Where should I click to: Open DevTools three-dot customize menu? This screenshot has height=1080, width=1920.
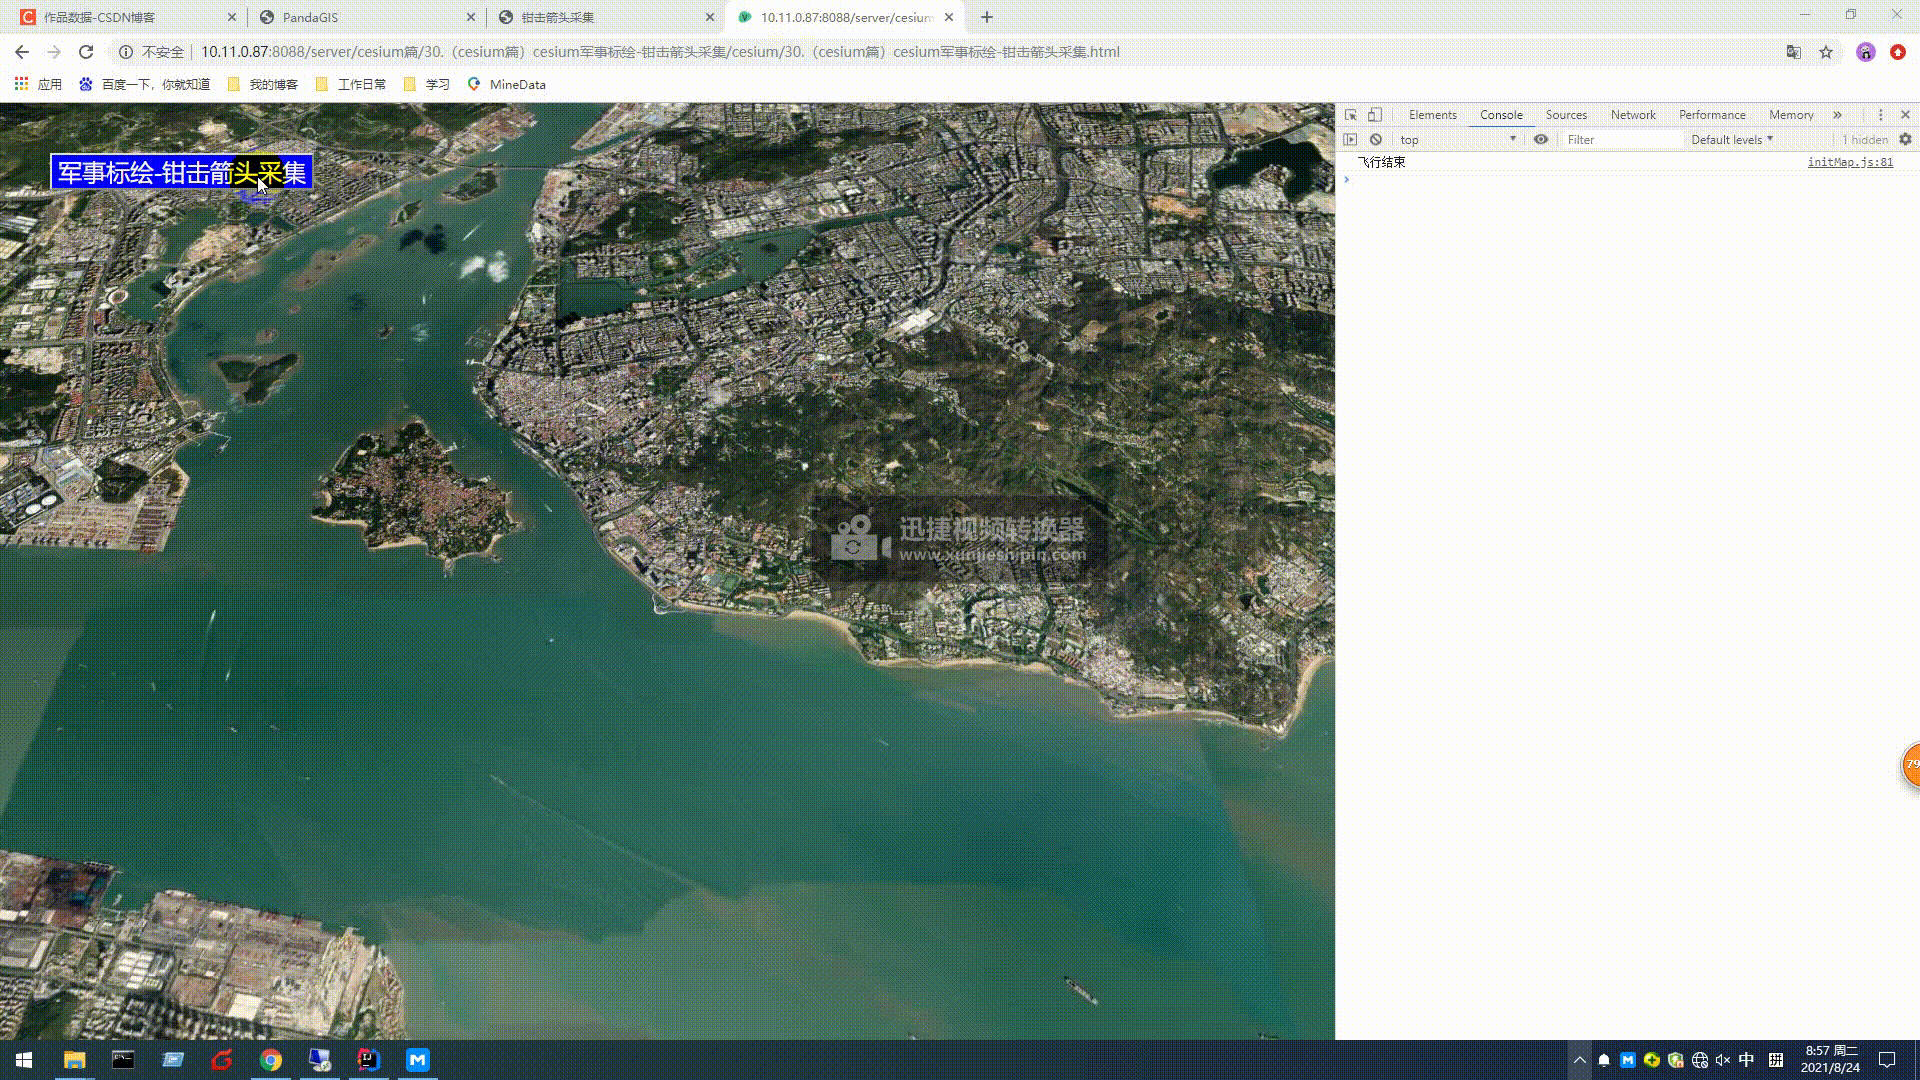[1880, 115]
